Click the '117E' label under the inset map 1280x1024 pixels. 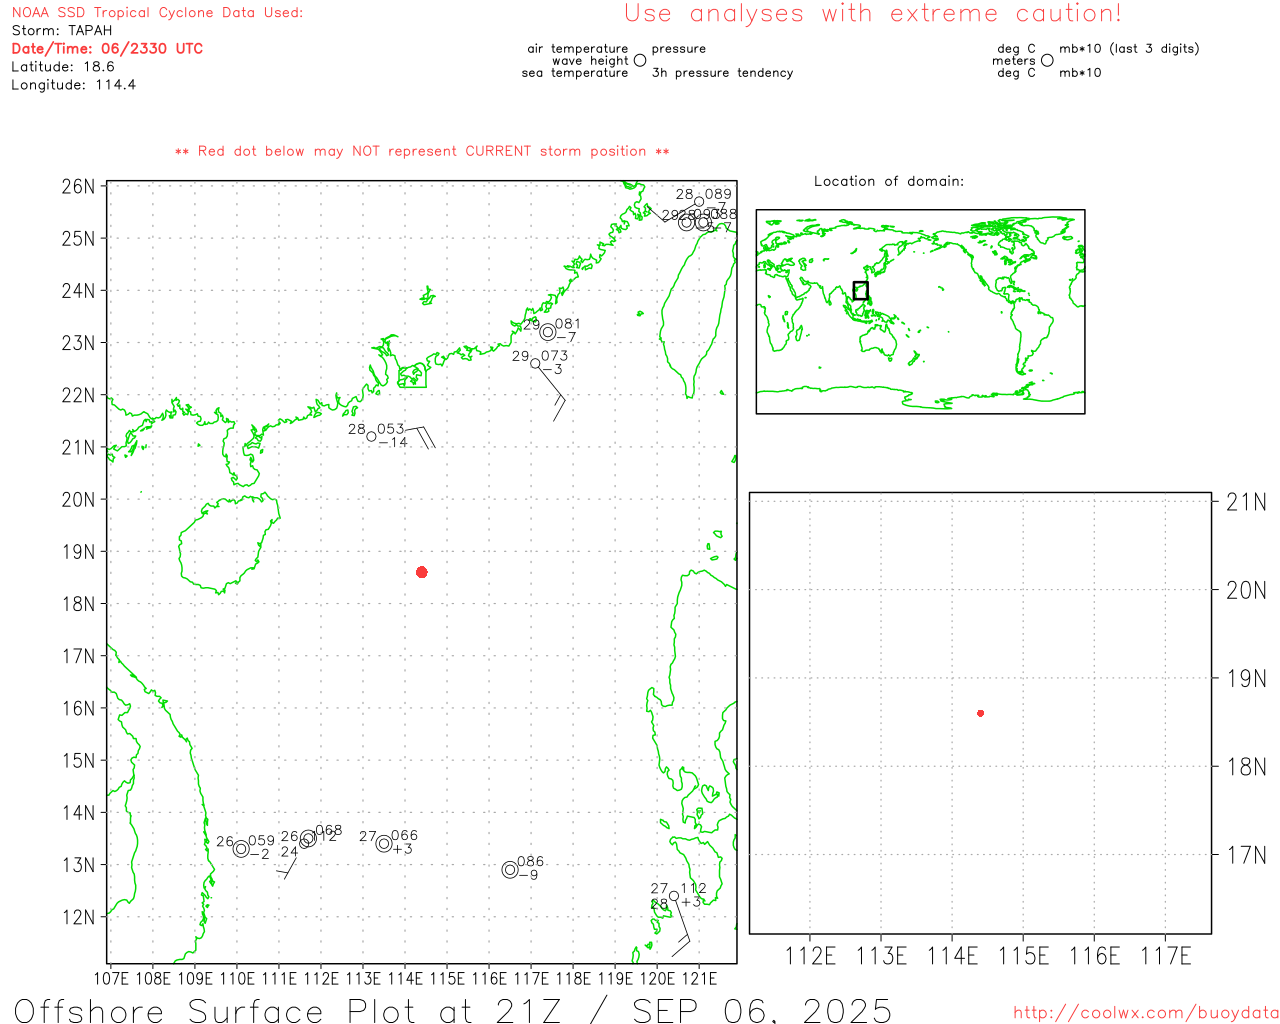click(x=1166, y=957)
